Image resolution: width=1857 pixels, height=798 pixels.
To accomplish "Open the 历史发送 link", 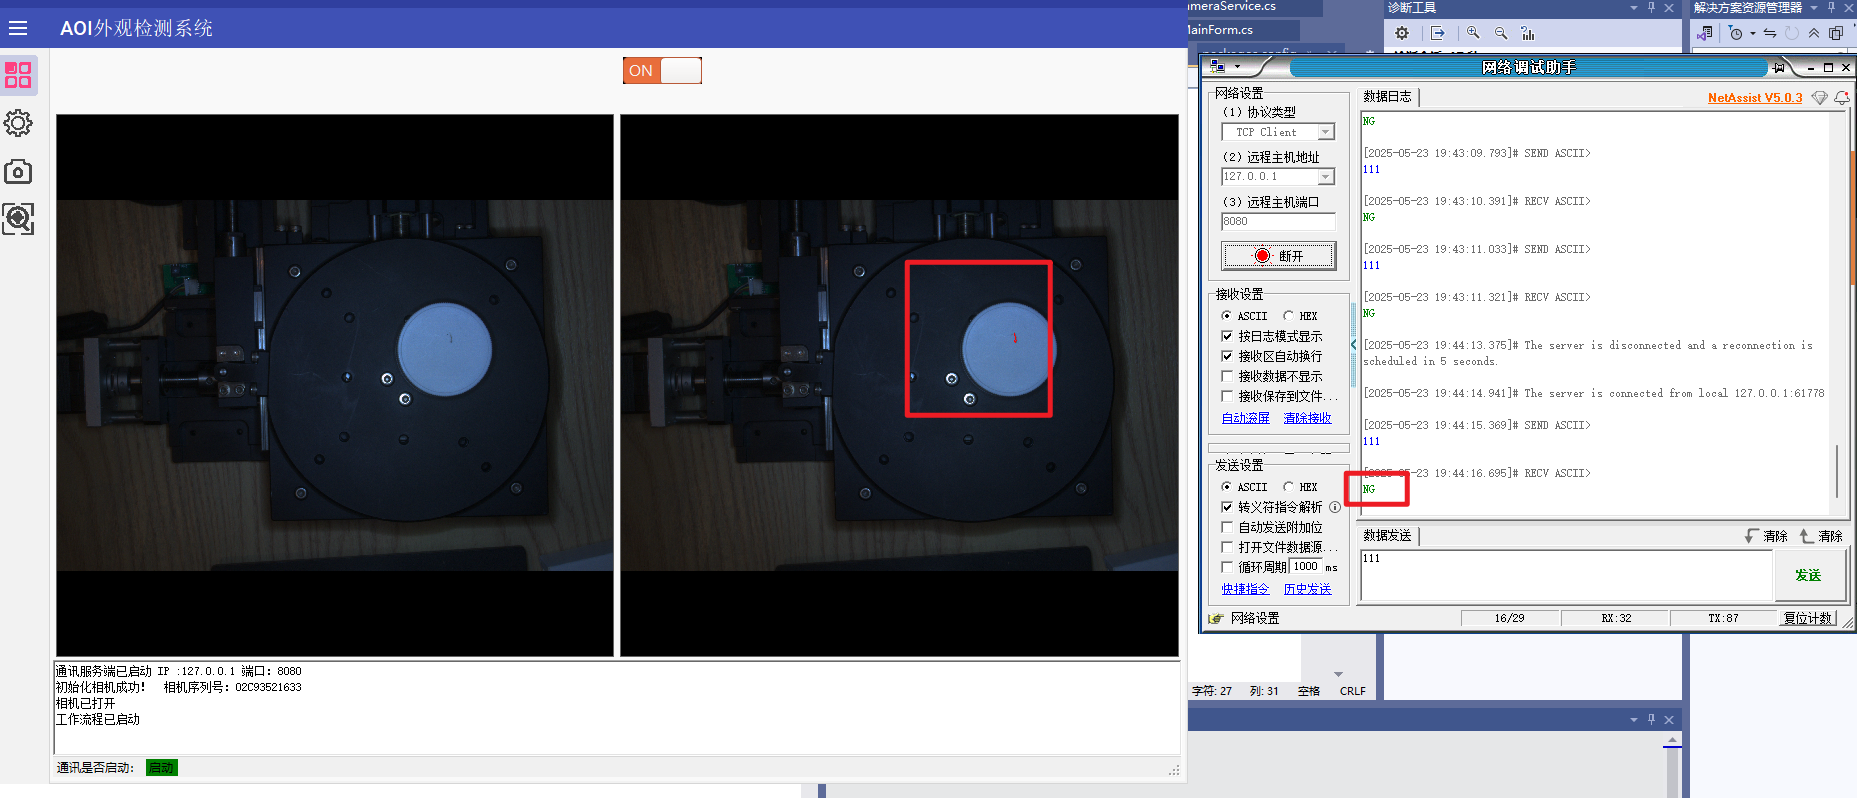I will pos(1308,589).
